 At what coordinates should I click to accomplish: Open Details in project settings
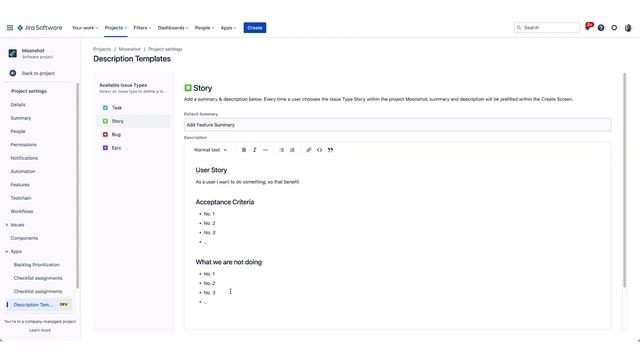point(18,105)
